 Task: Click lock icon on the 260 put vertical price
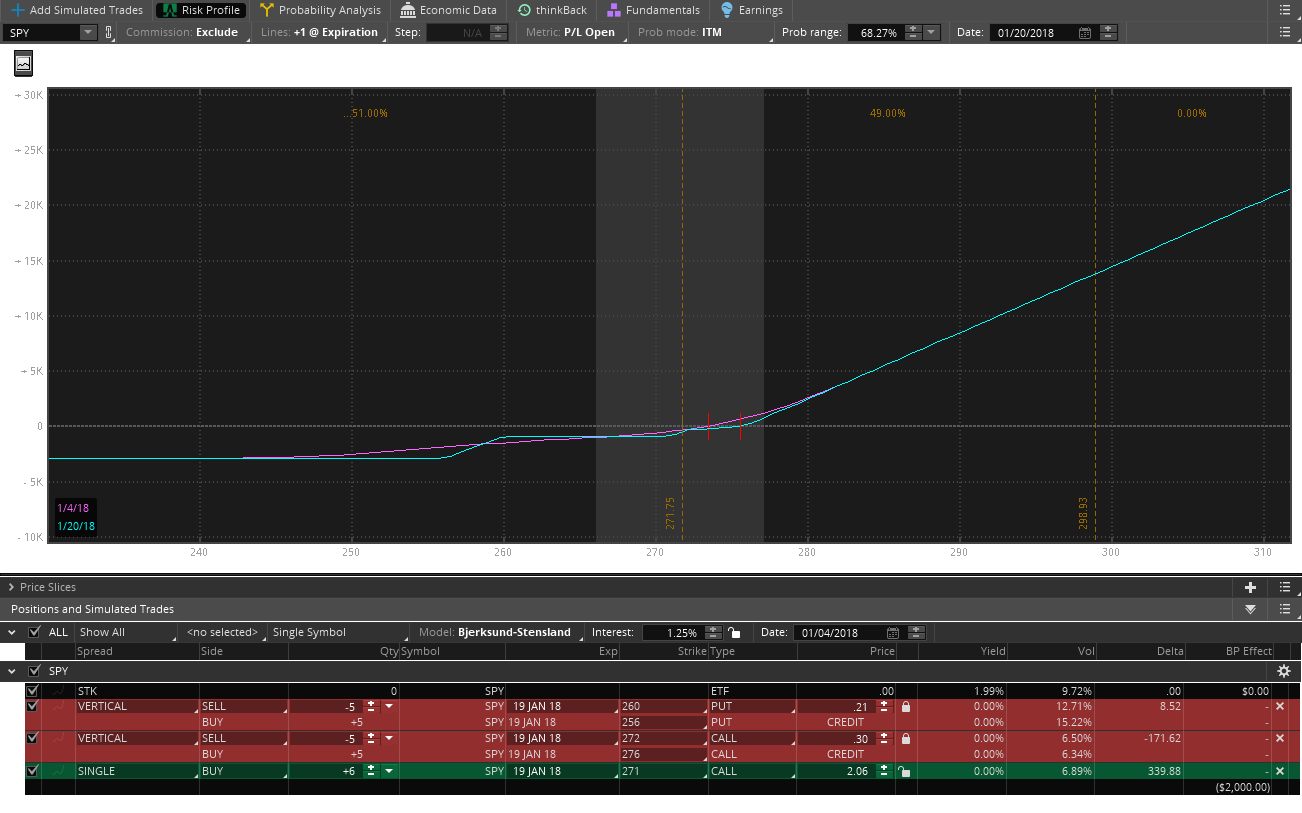[x=905, y=706]
